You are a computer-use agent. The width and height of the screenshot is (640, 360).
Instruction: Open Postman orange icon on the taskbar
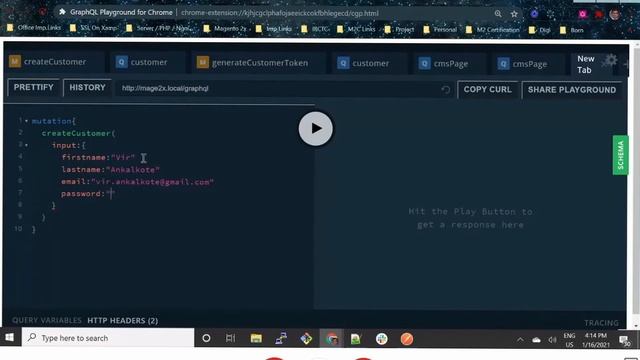(x=407, y=339)
